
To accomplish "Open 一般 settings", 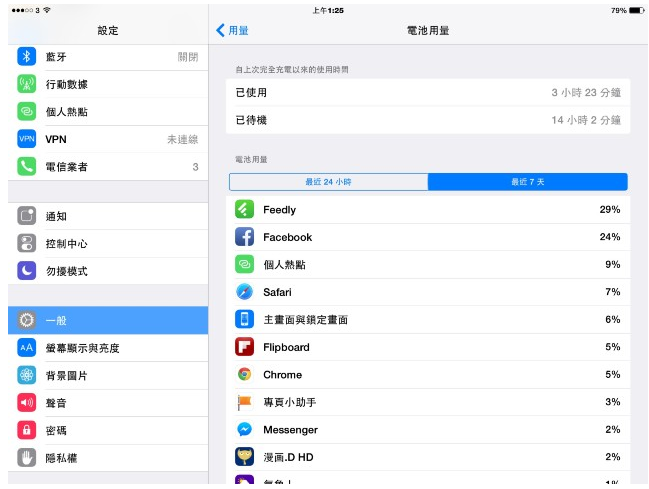I will click(x=107, y=320).
